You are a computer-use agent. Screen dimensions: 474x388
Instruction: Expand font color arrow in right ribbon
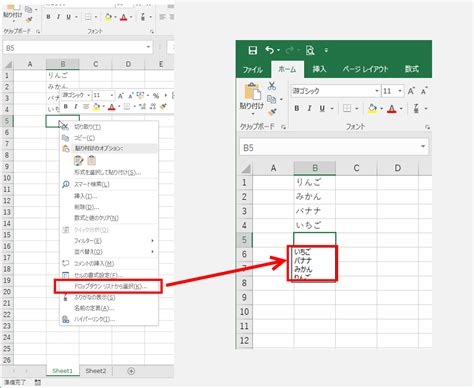click(401, 109)
